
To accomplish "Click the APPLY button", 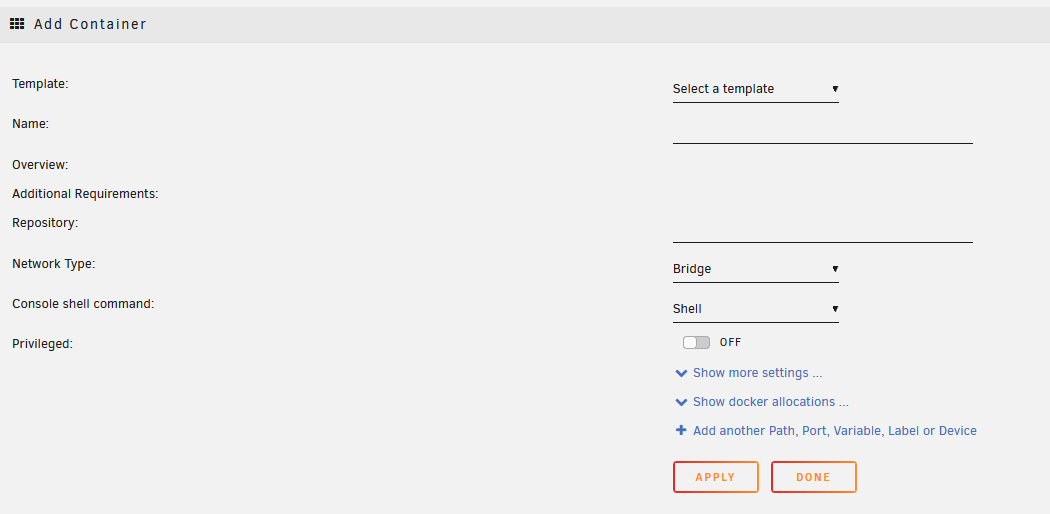I will (716, 477).
